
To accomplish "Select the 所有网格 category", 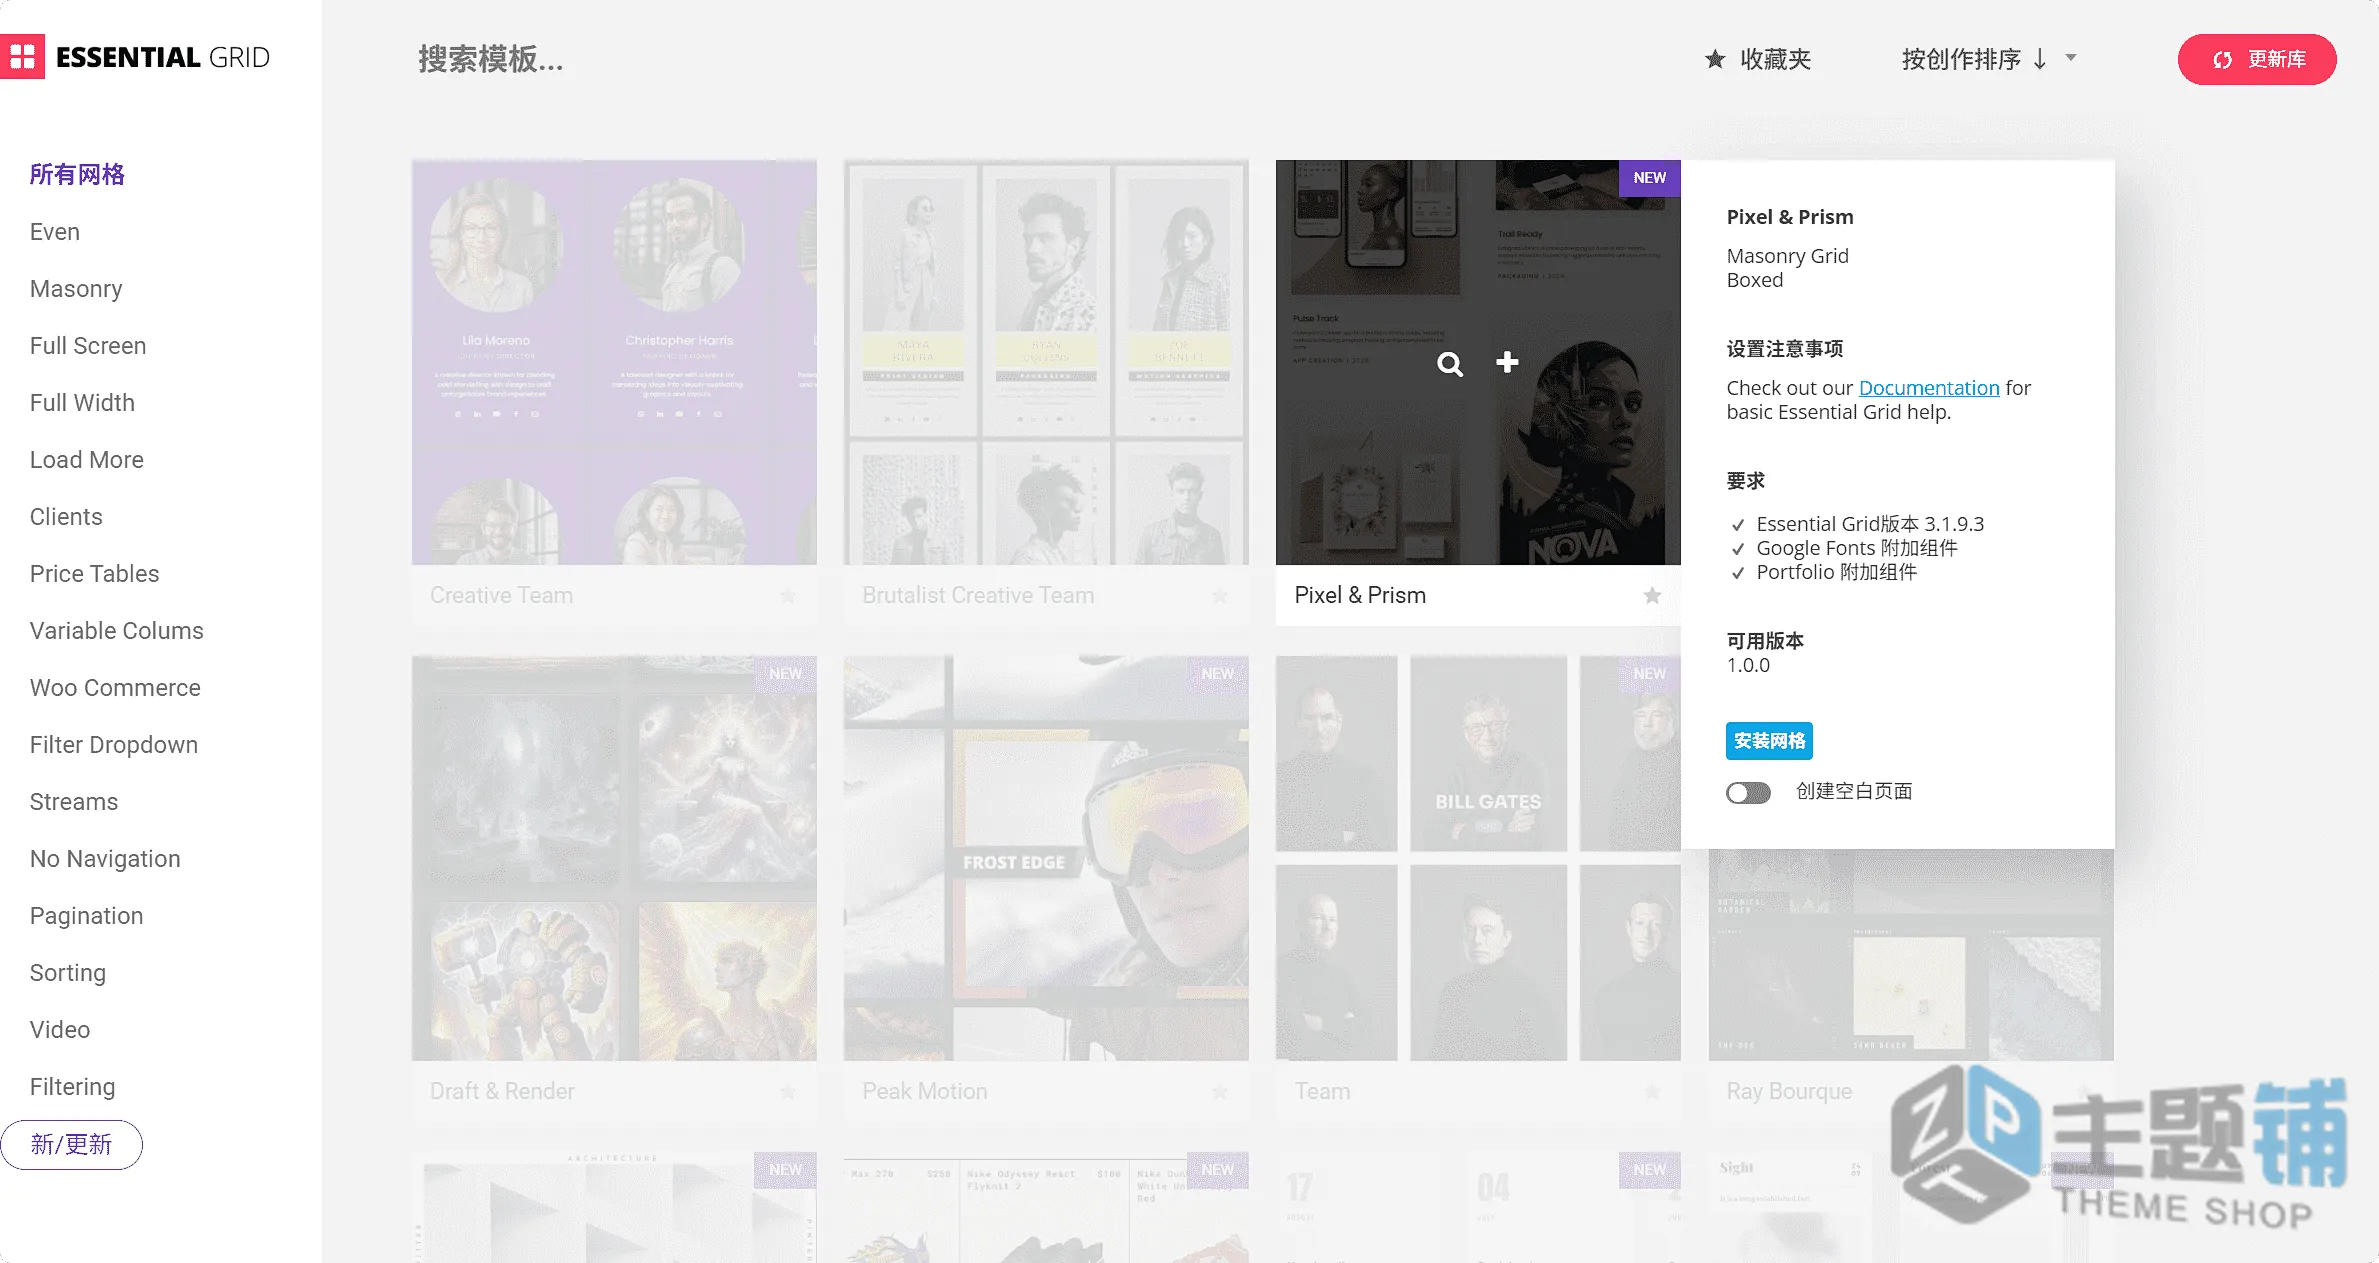I will (77, 175).
